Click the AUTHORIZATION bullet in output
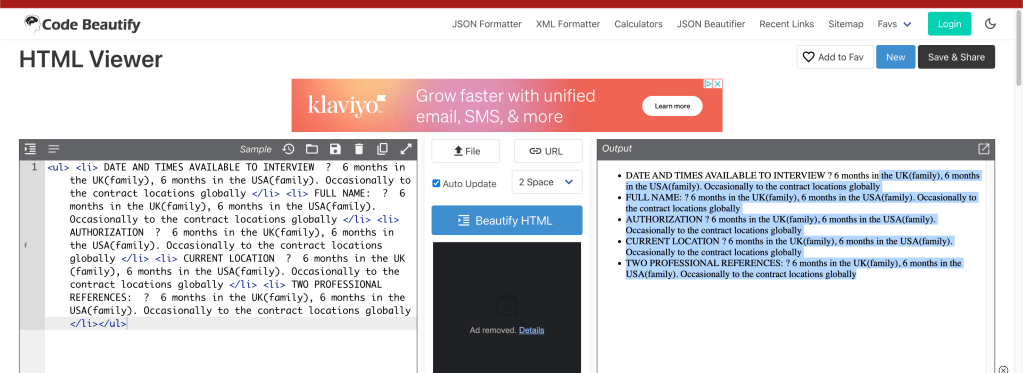Screen dimensions: 1023x373 [x=780, y=224]
